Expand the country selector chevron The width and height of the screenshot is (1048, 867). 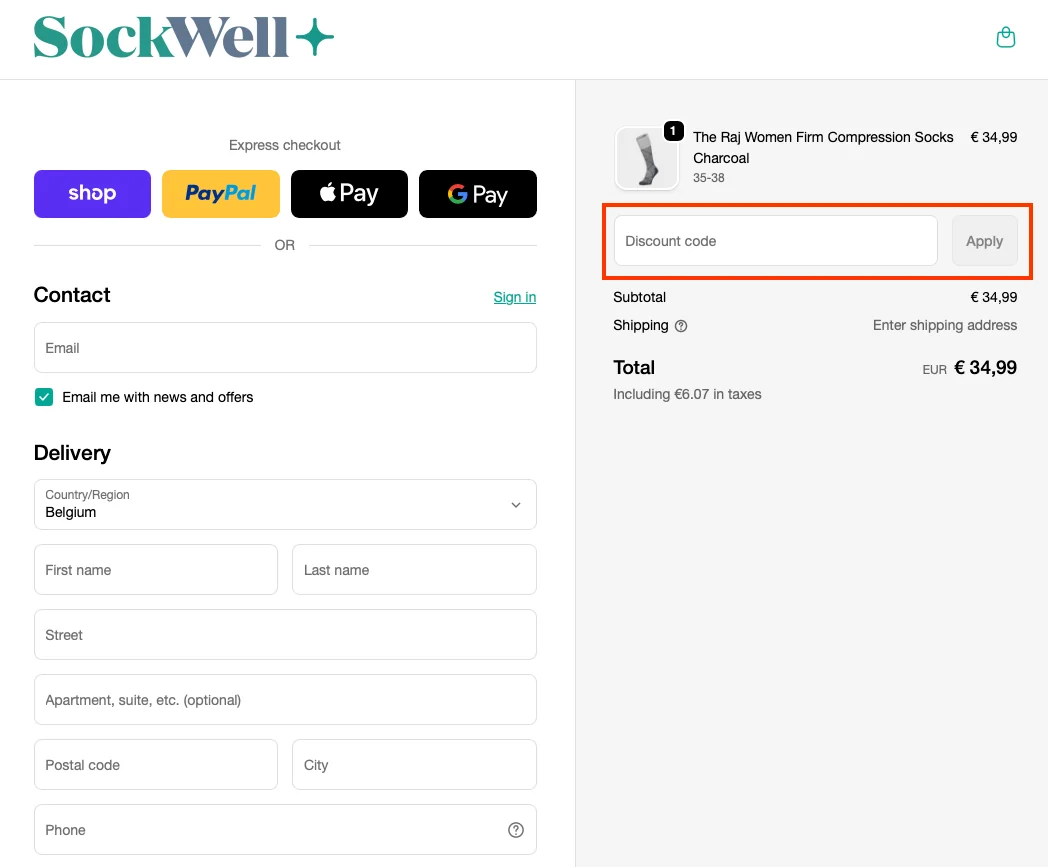[516, 504]
